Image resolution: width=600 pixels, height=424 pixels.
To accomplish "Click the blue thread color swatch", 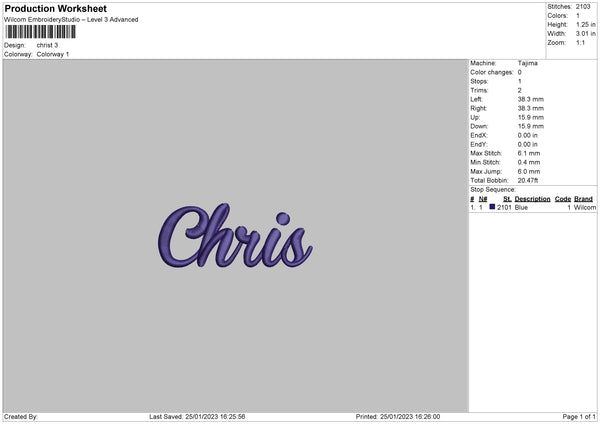I will click(492, 207).
